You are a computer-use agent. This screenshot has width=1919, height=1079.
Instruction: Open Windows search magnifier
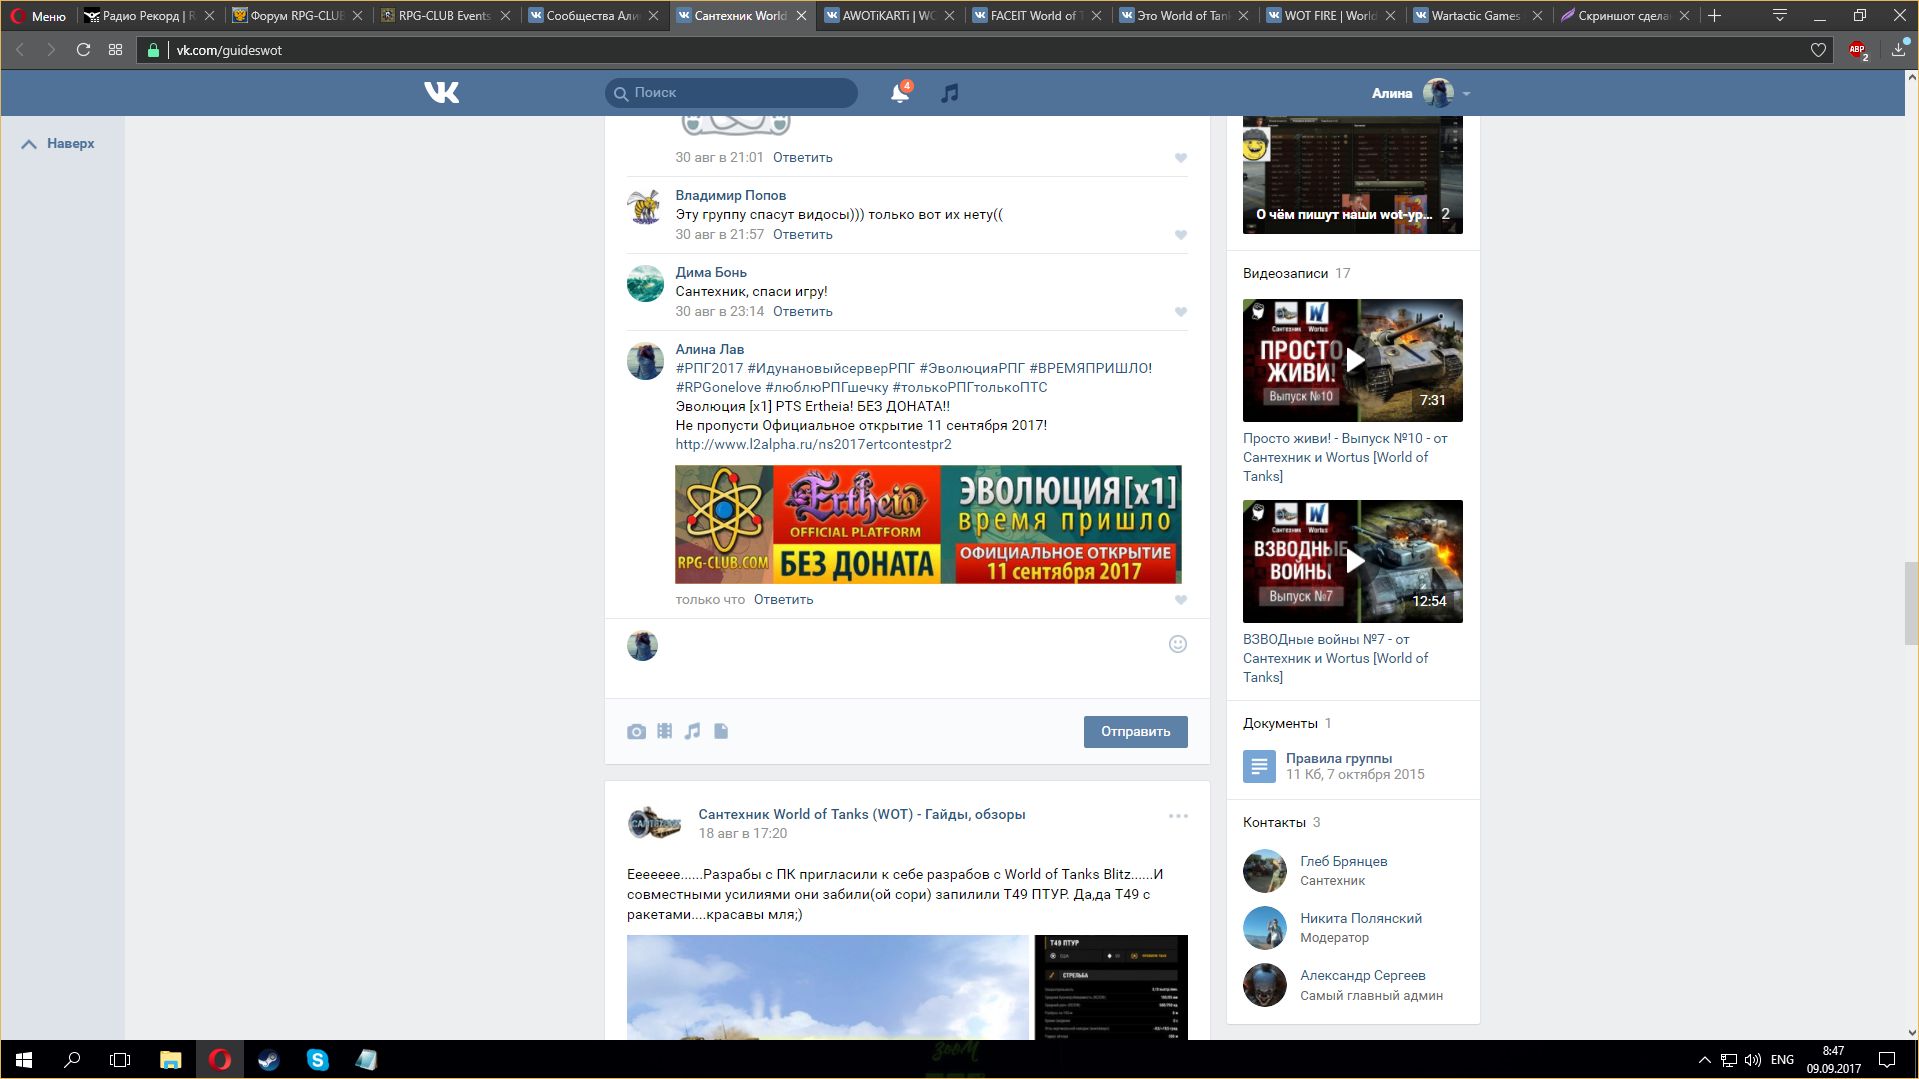[72, 1060]
